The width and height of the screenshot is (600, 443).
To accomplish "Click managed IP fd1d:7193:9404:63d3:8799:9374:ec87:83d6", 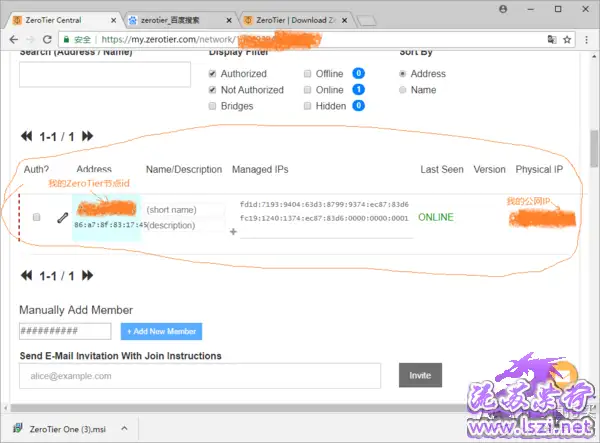I will (x=324, y=204).
